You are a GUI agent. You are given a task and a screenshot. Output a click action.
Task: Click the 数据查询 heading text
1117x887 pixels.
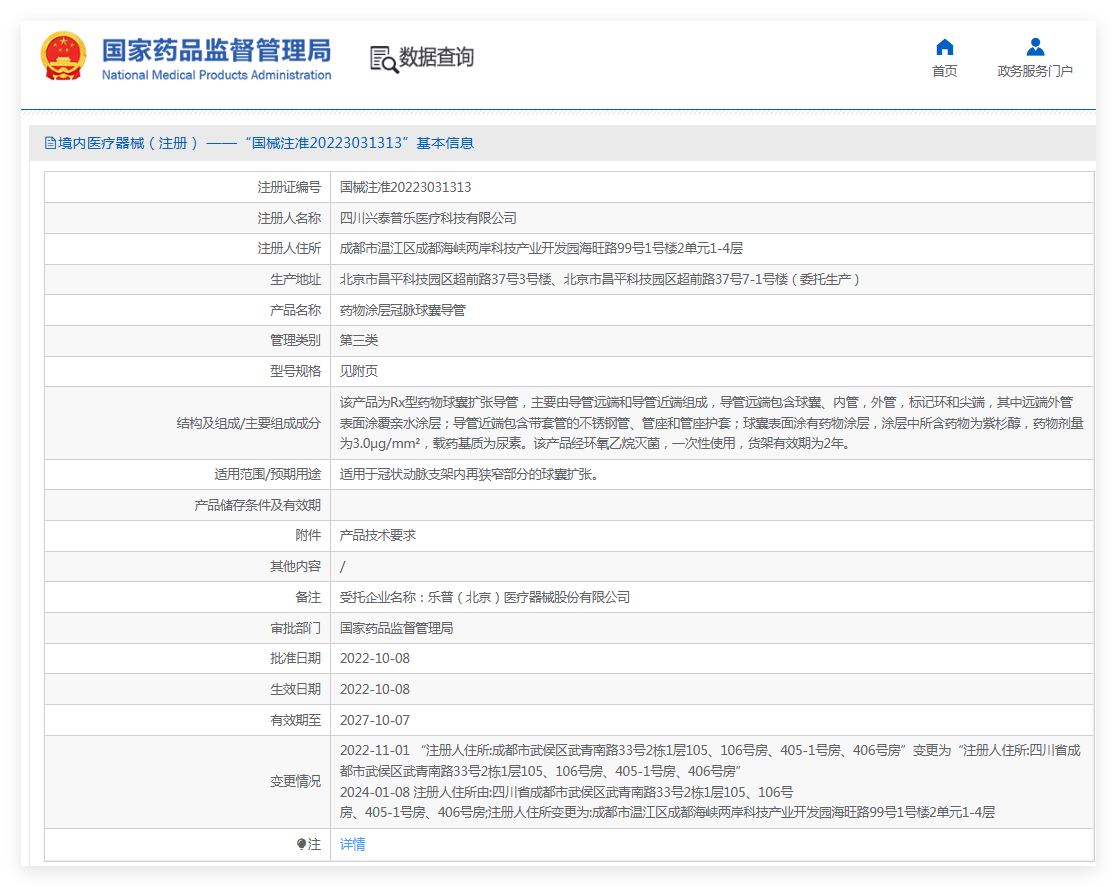[x=437, y=57]
